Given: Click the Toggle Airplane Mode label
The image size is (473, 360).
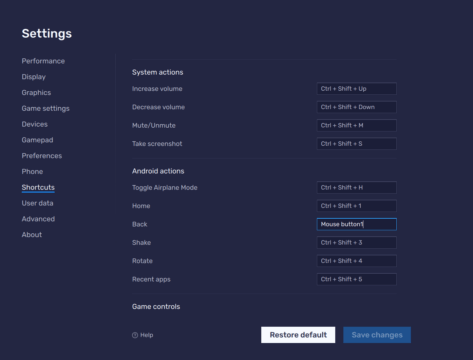Looking at the screenshot, I should click(x=165, y=187).
